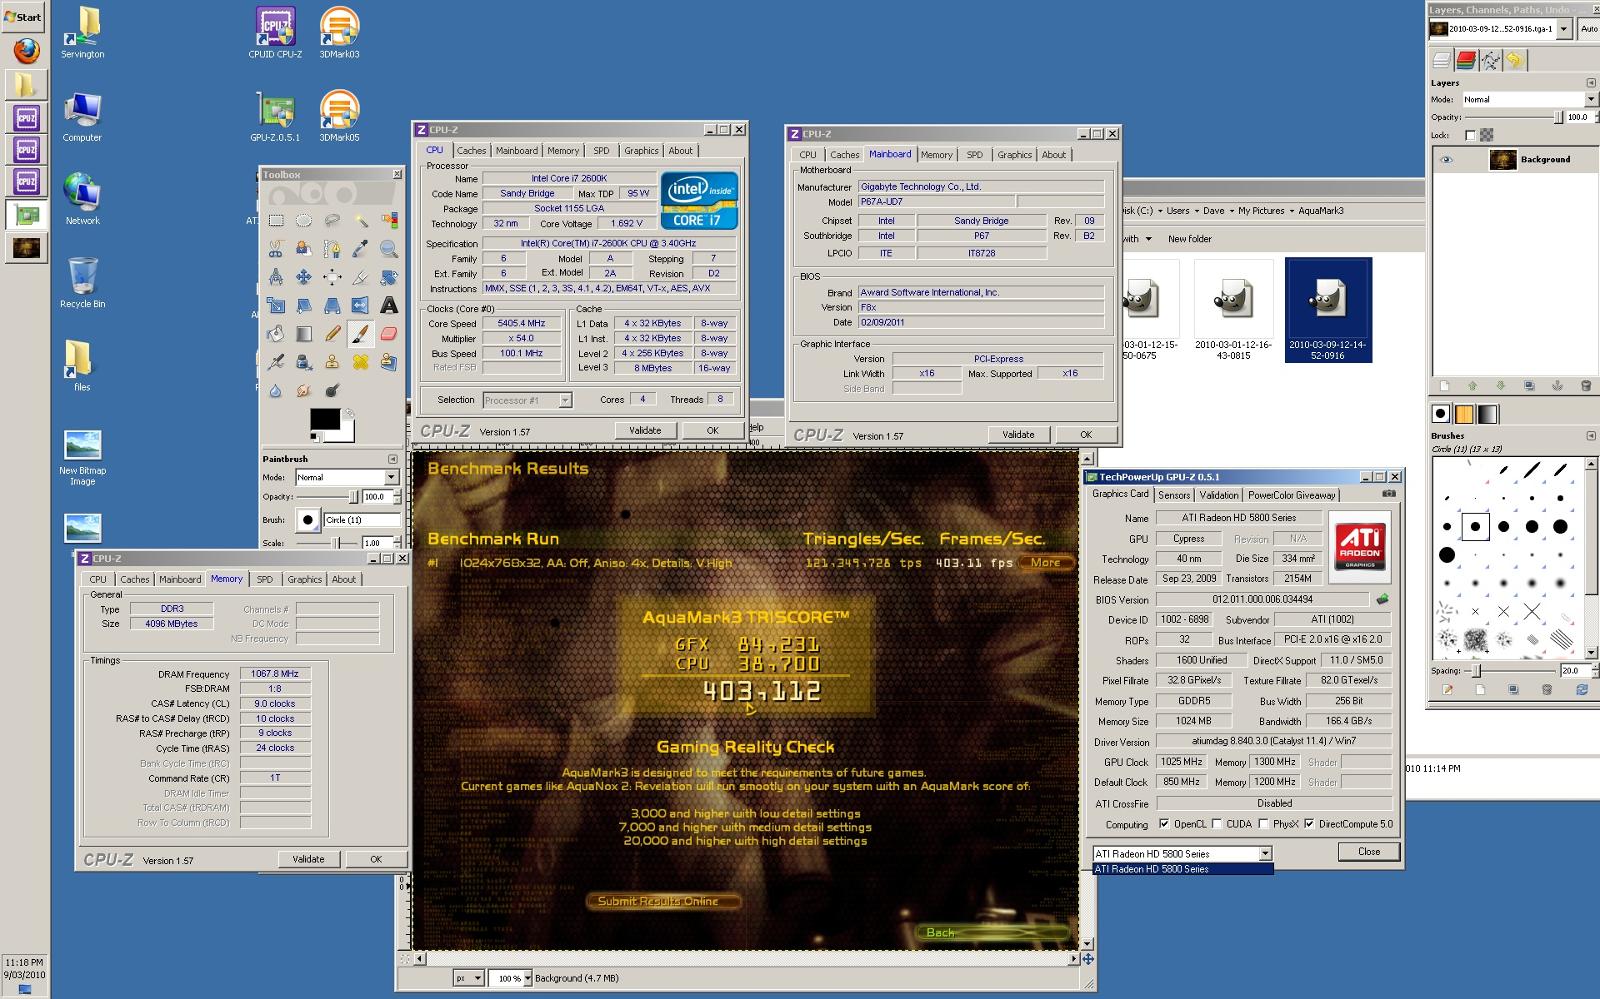
Task: Select the Heal tool
Action: click(361, 362)
